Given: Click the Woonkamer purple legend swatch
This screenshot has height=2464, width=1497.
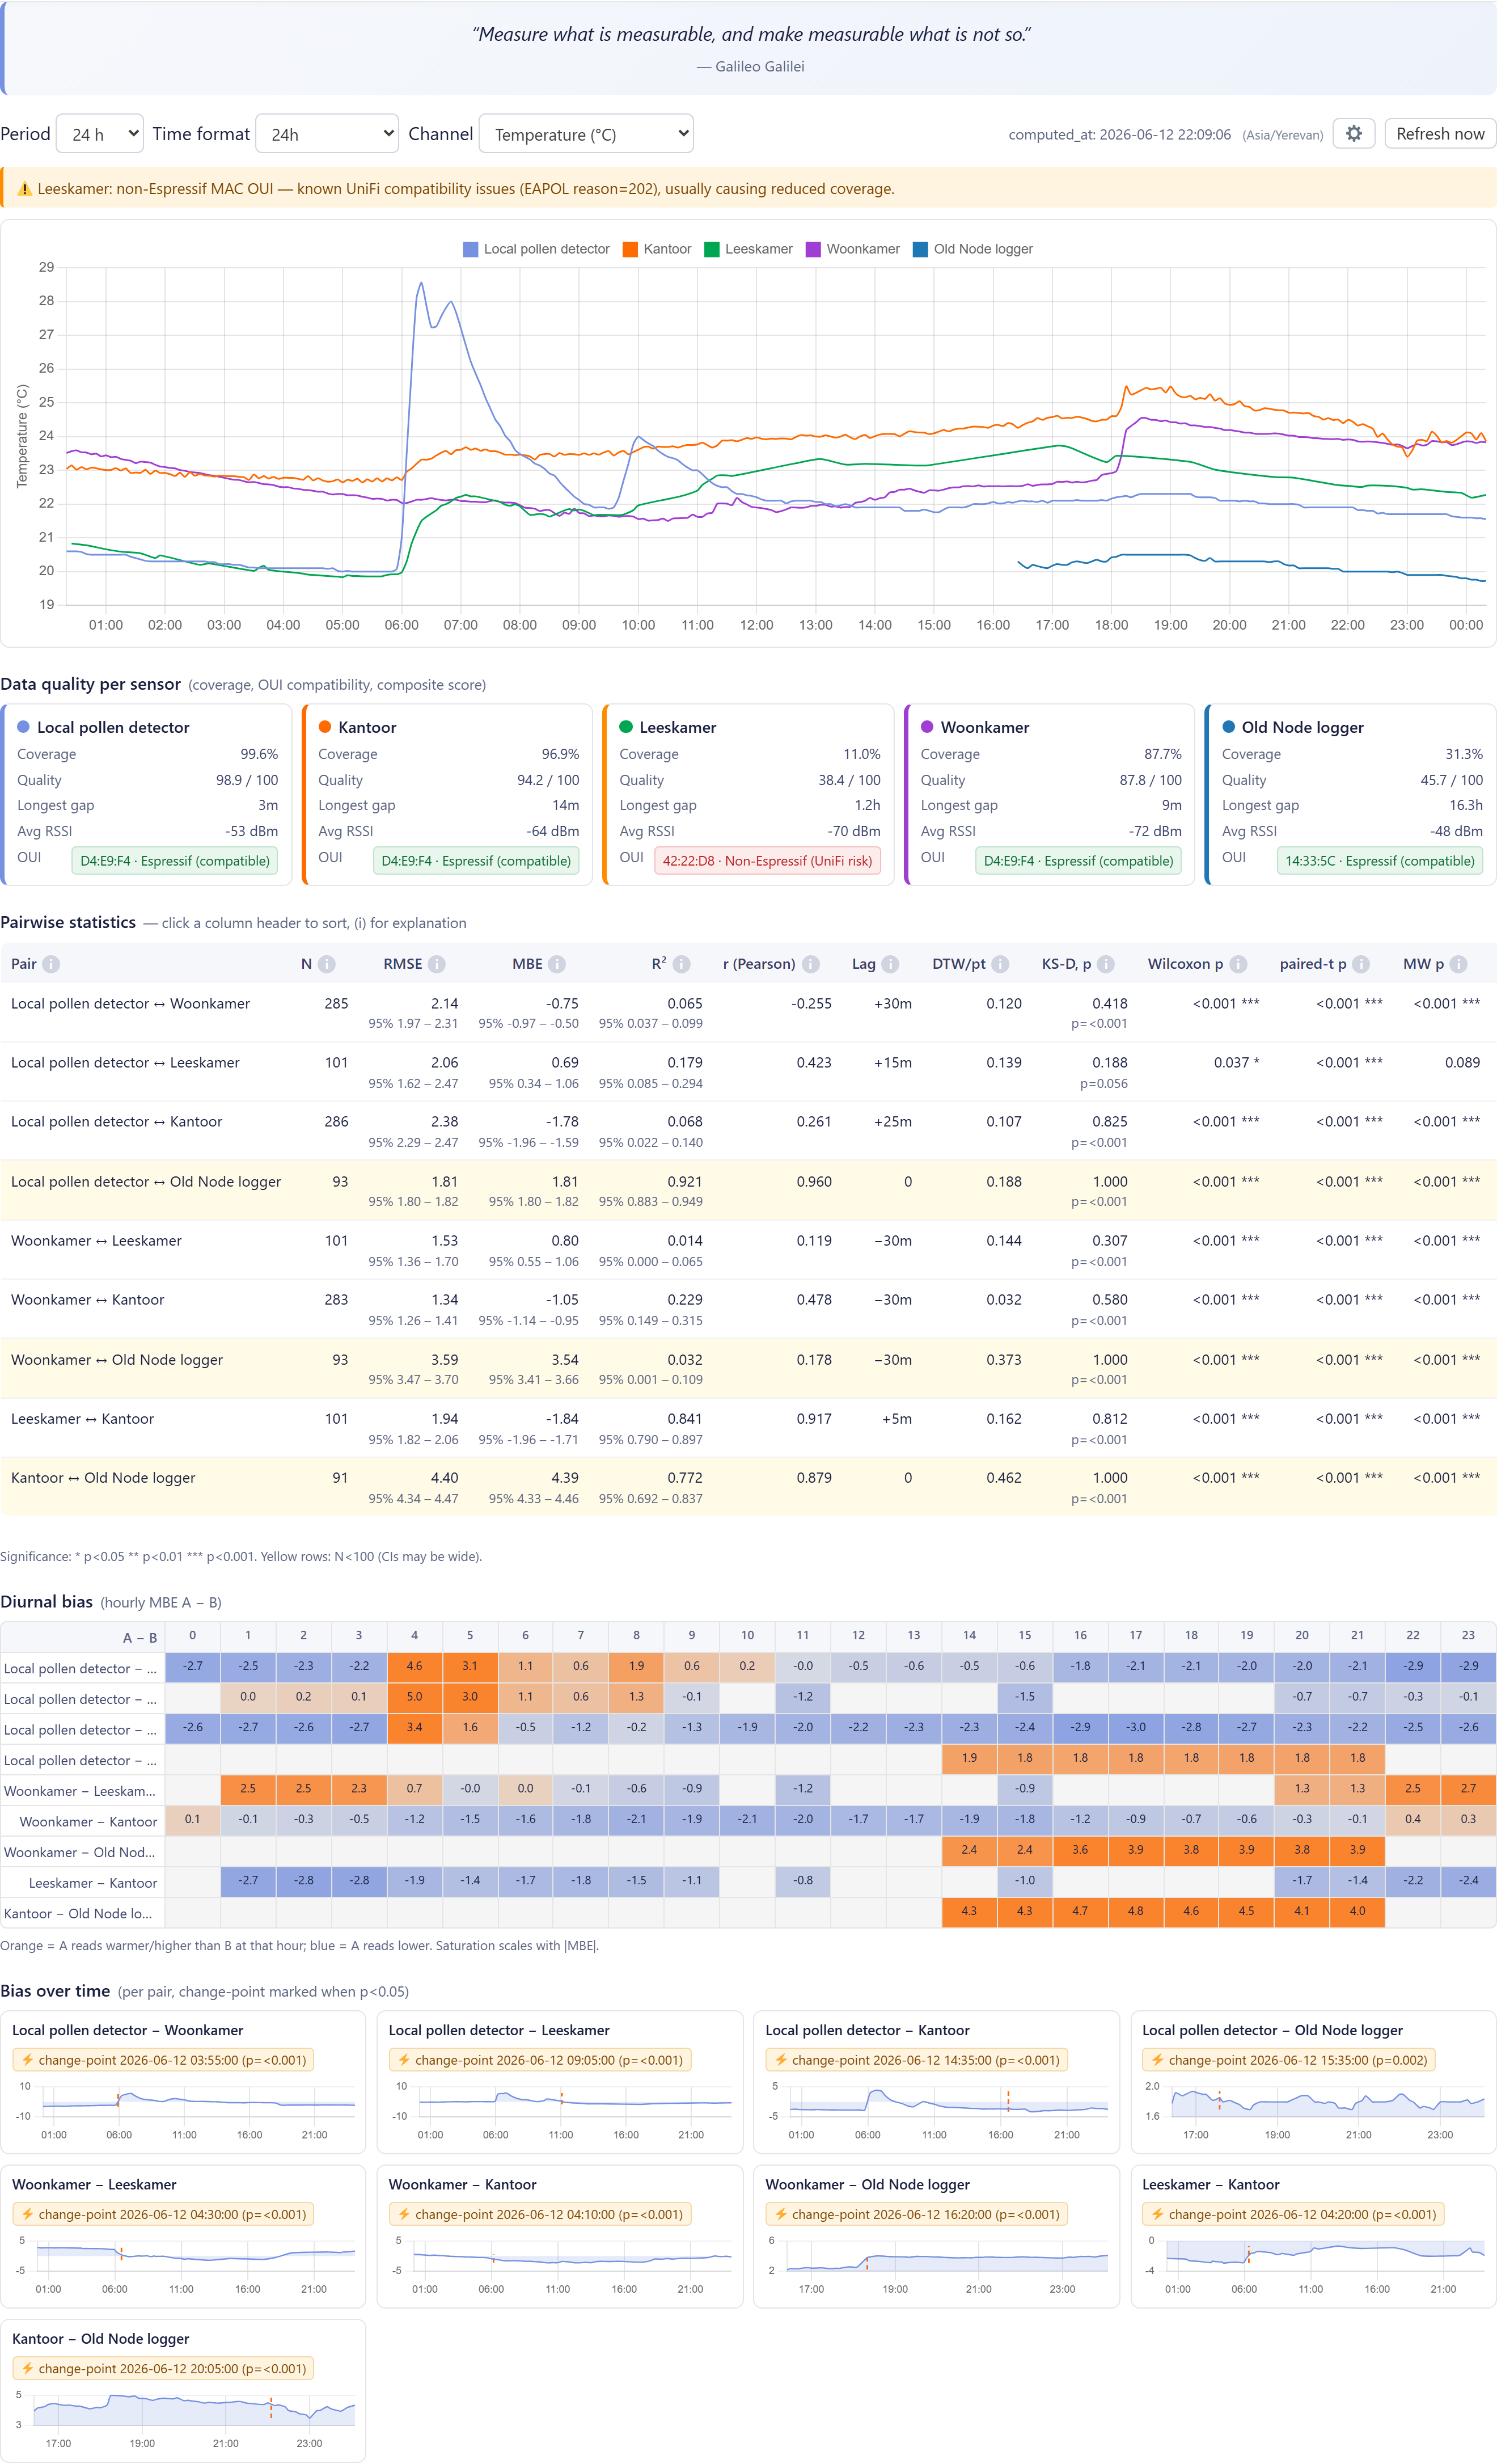Looking at the screenshot, I should pos(813,249).
